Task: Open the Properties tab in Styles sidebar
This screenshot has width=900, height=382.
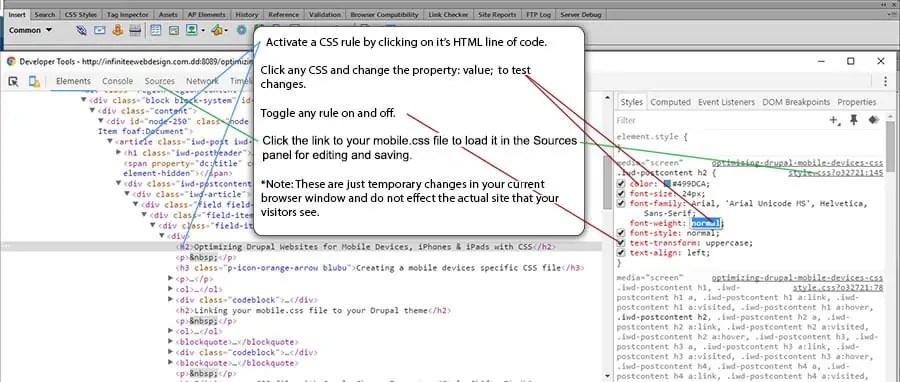Action: click(856, 102)
